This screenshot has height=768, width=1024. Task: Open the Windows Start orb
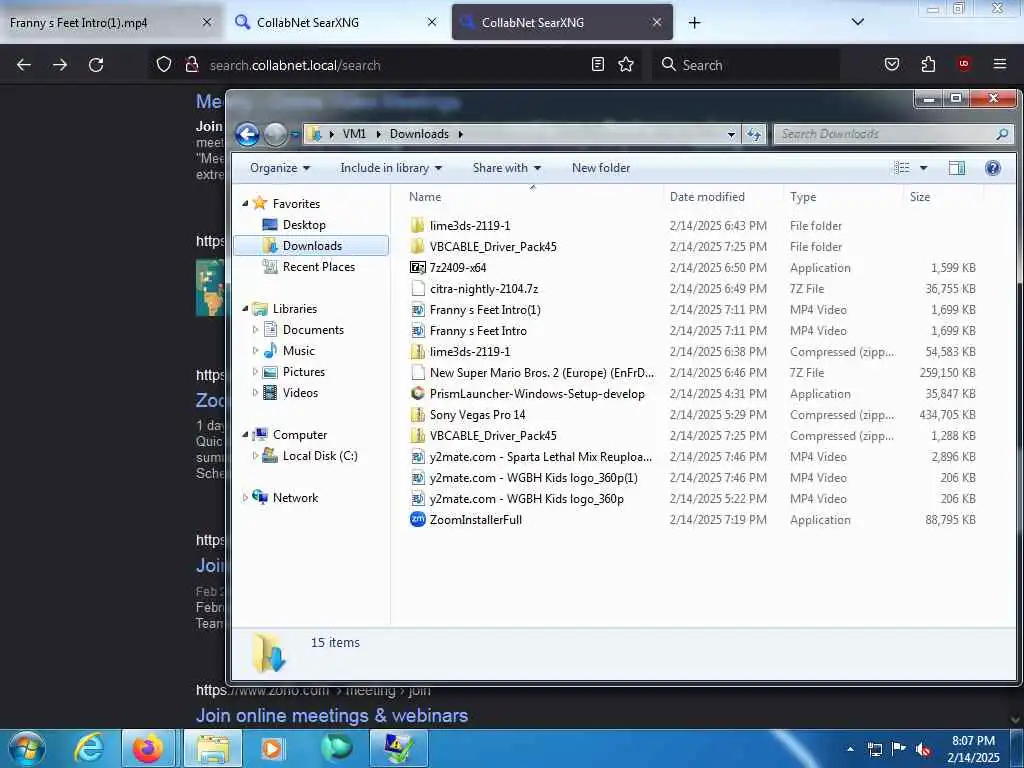[27, 748]
